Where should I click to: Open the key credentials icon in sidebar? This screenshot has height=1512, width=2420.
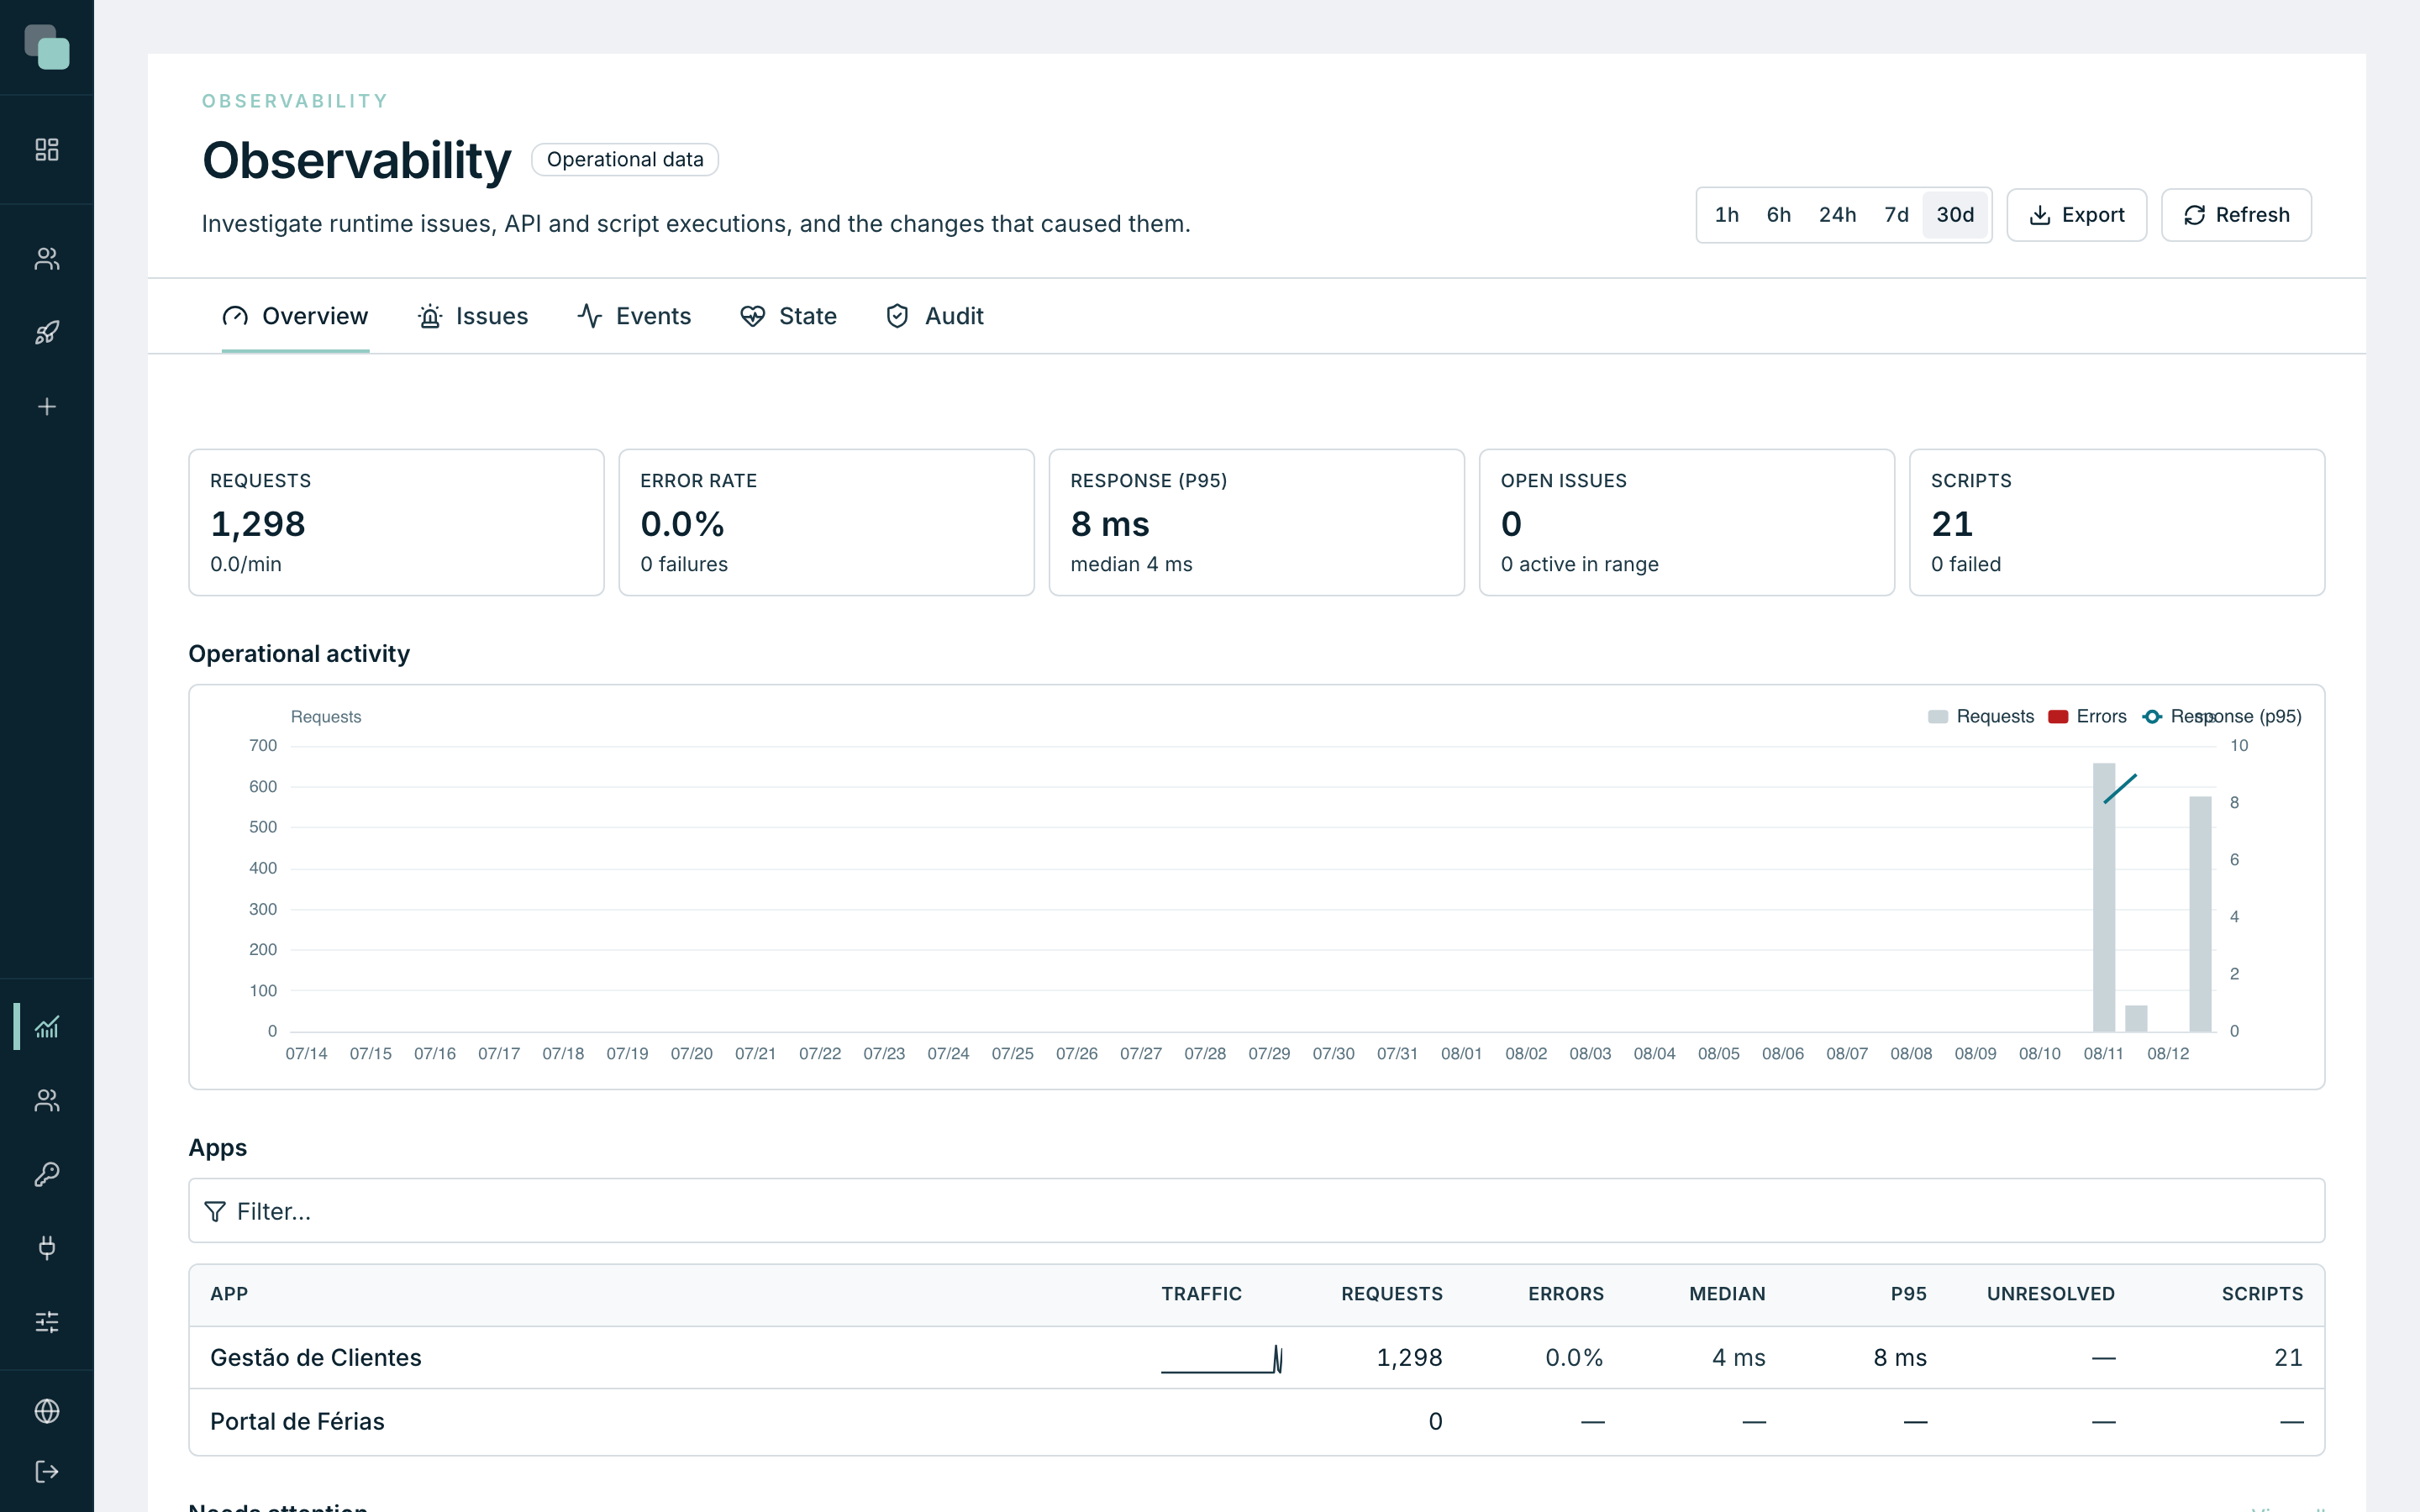(47, 1174)
